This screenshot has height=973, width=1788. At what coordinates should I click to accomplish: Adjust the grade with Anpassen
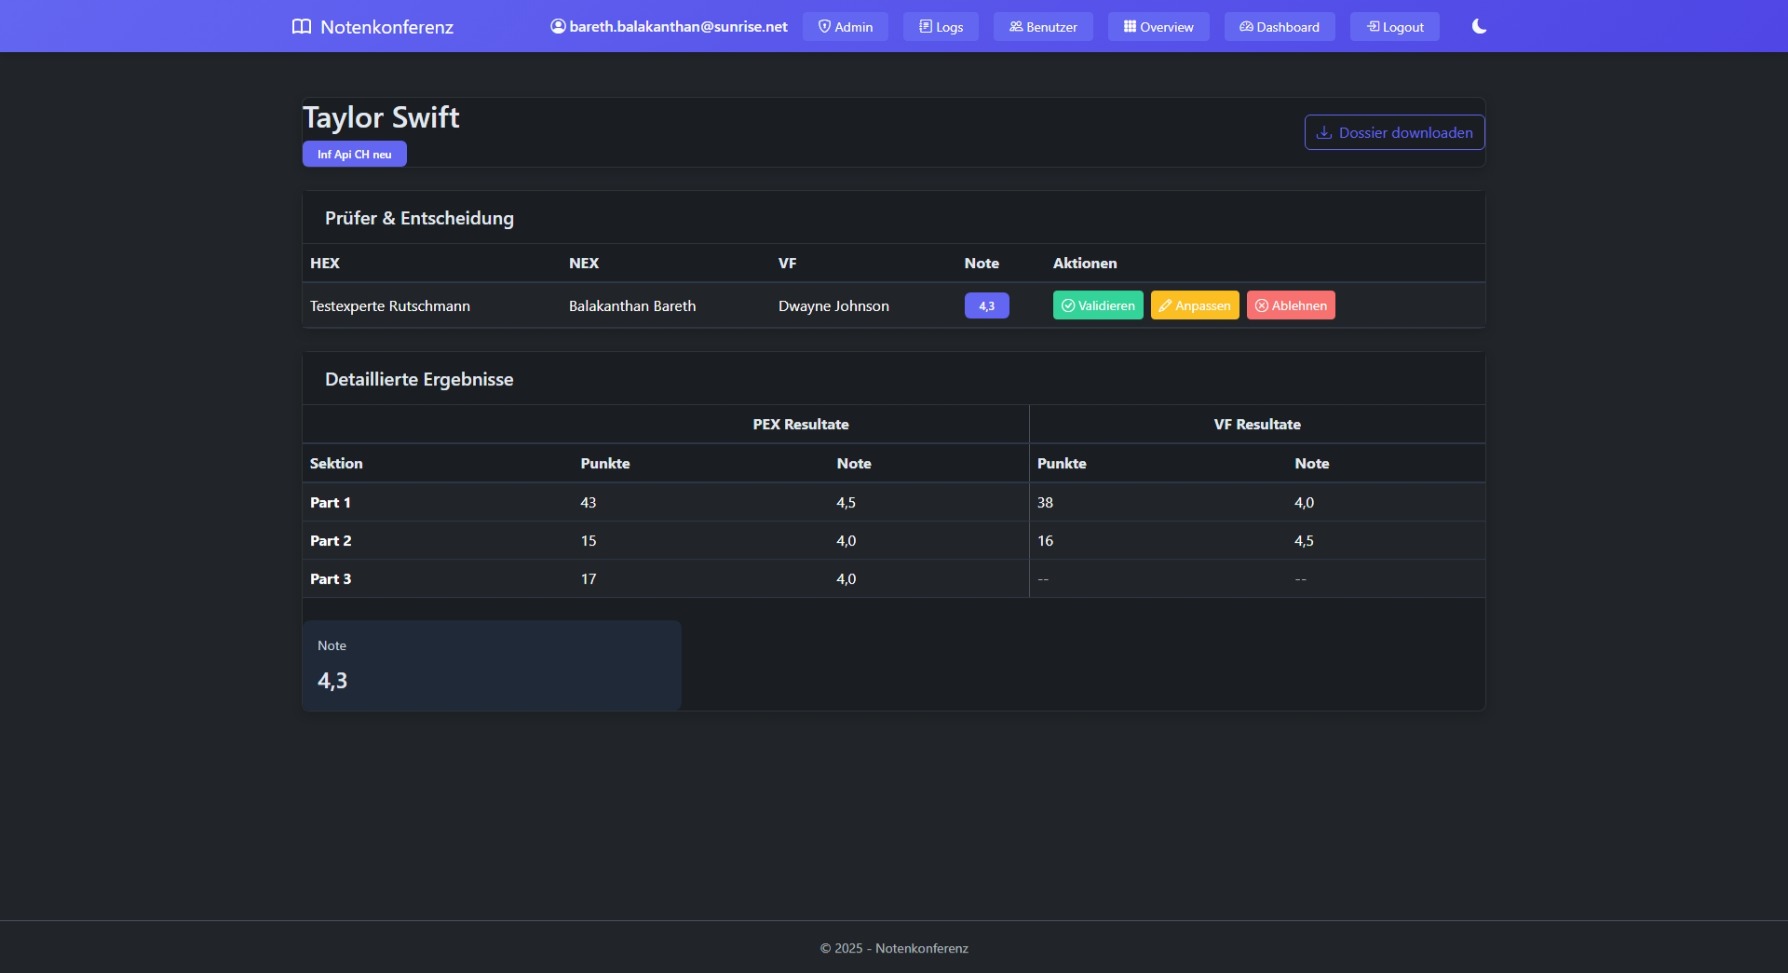1195,306
